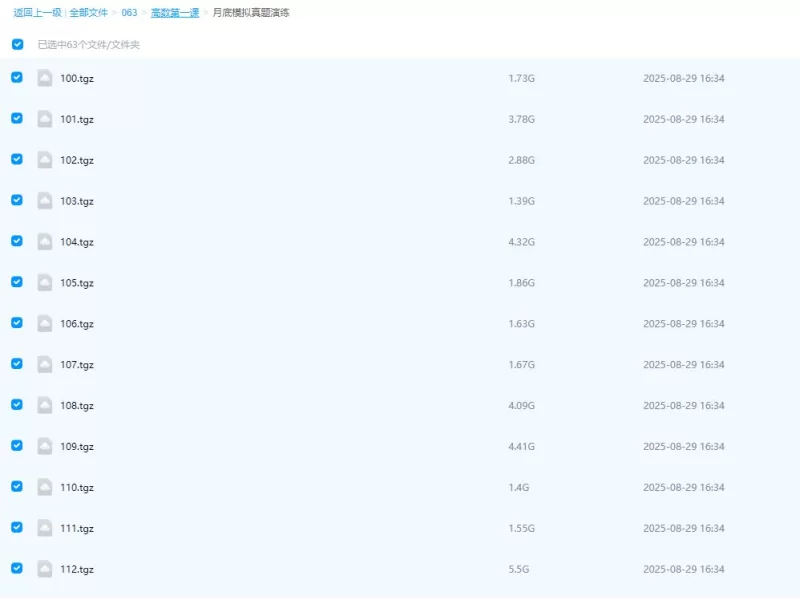Image resolution: width=800 pixels, height=600 pixels.
Task: Open file name 101.tgz
Action: [77, 119]
